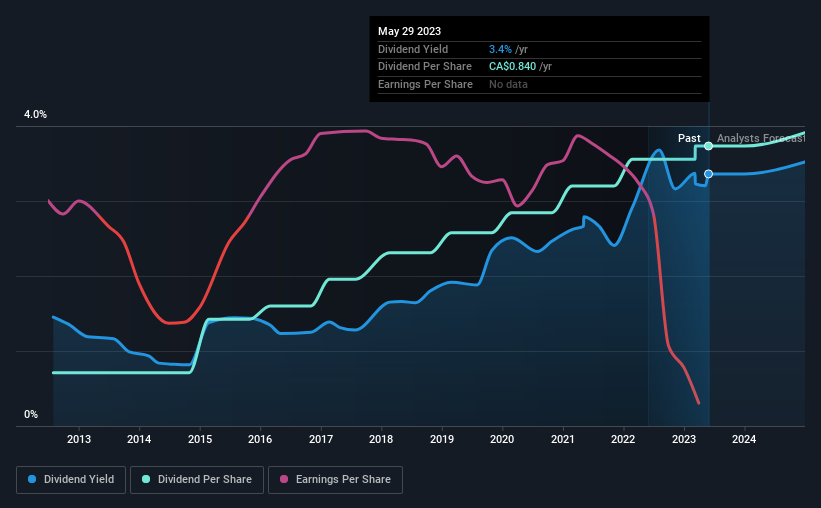Click the 2016 x-axis label
This screenshot has width=821, height=508.
point(260,439)
